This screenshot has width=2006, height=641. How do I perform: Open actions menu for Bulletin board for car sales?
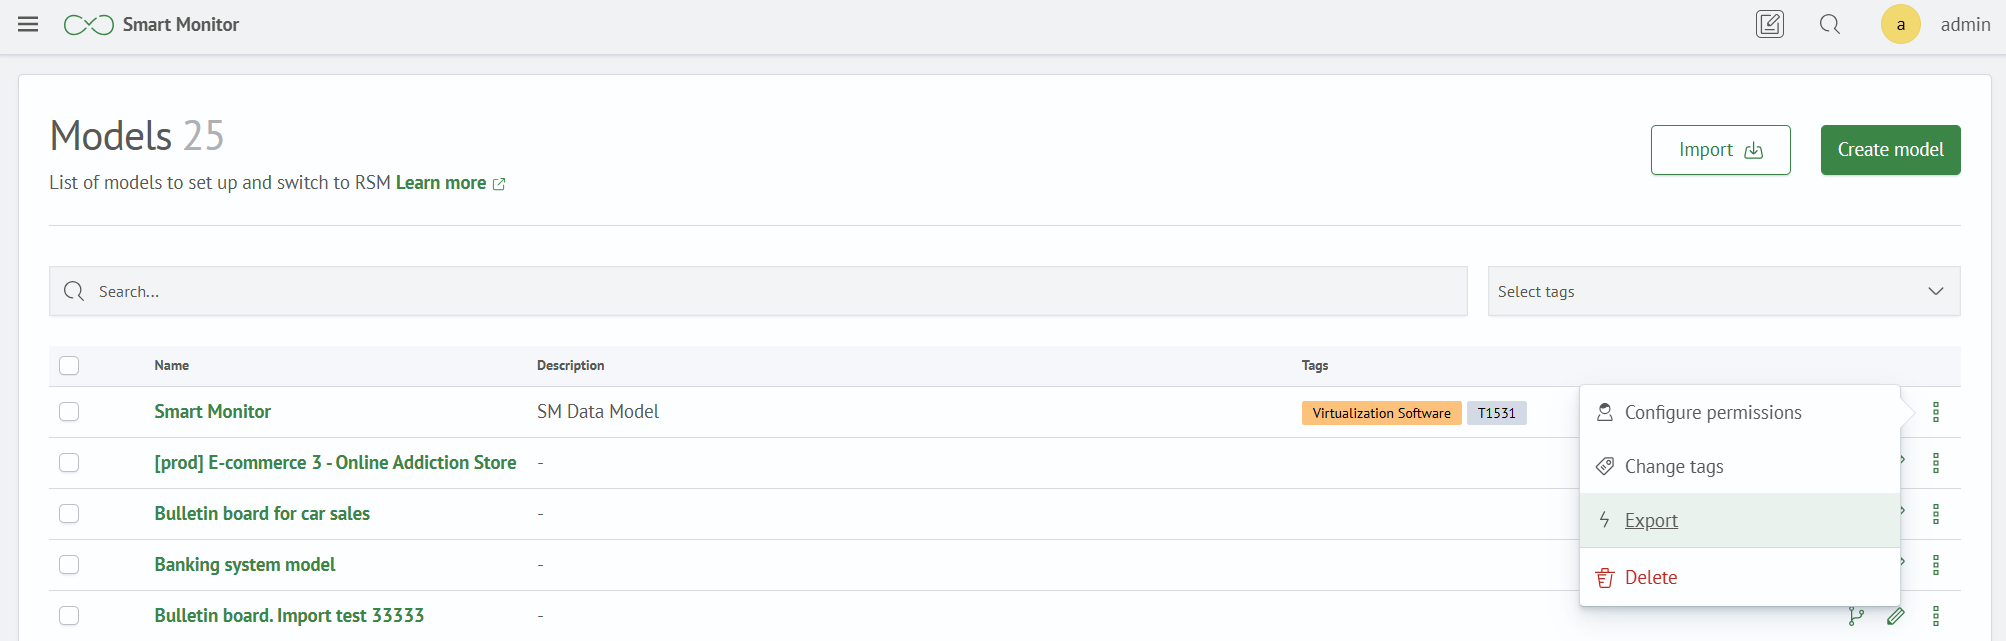(x=1936, y=514)
